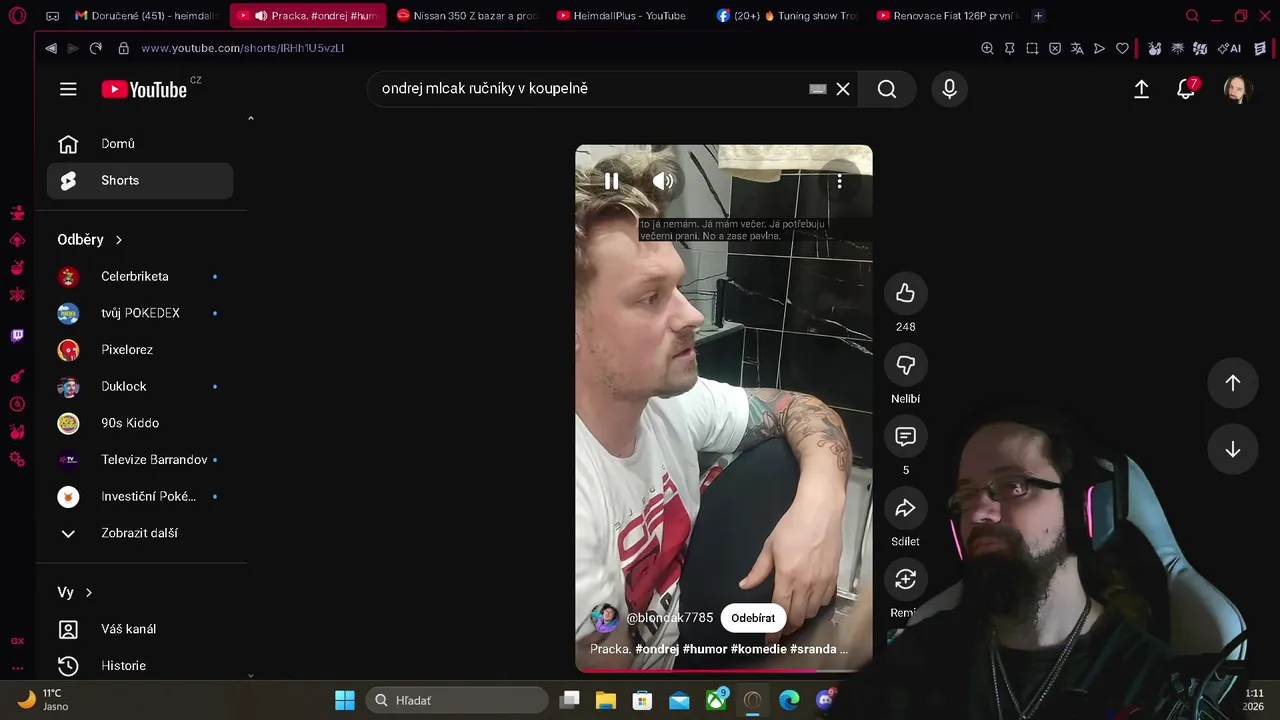The height and width of the screenshot is (720, 1280).
Task: Open the upload/create button
Action: [x=1141, y=89]
